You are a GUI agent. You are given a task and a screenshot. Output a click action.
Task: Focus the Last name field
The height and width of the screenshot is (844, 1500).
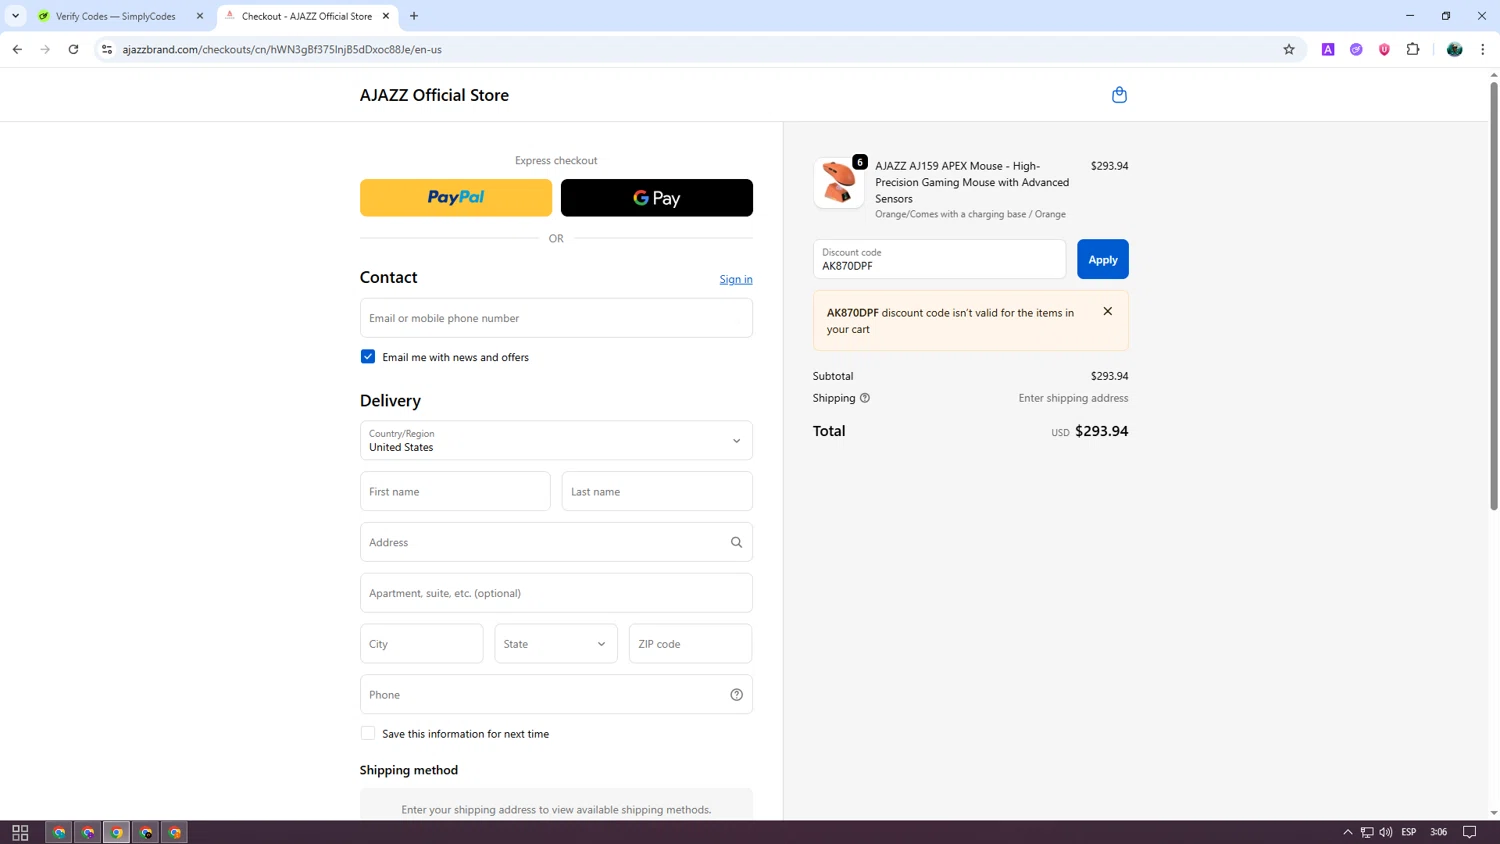tap(657, 491)
